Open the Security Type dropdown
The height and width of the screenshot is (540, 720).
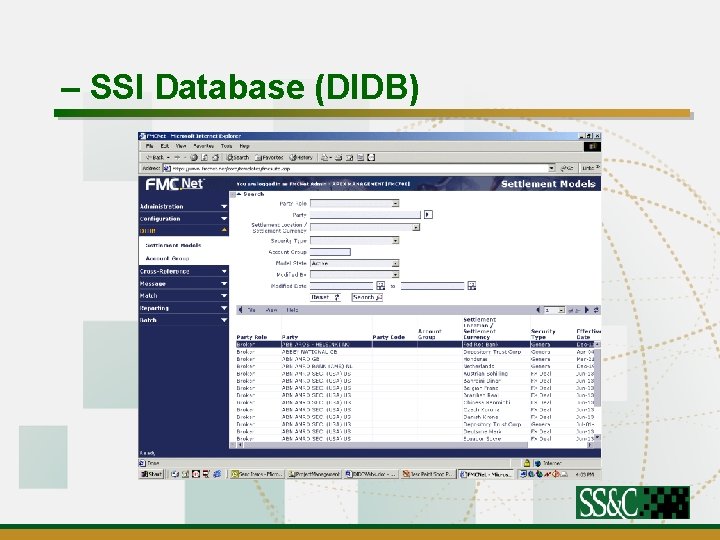pyautogui.click(x=354, y=241)
